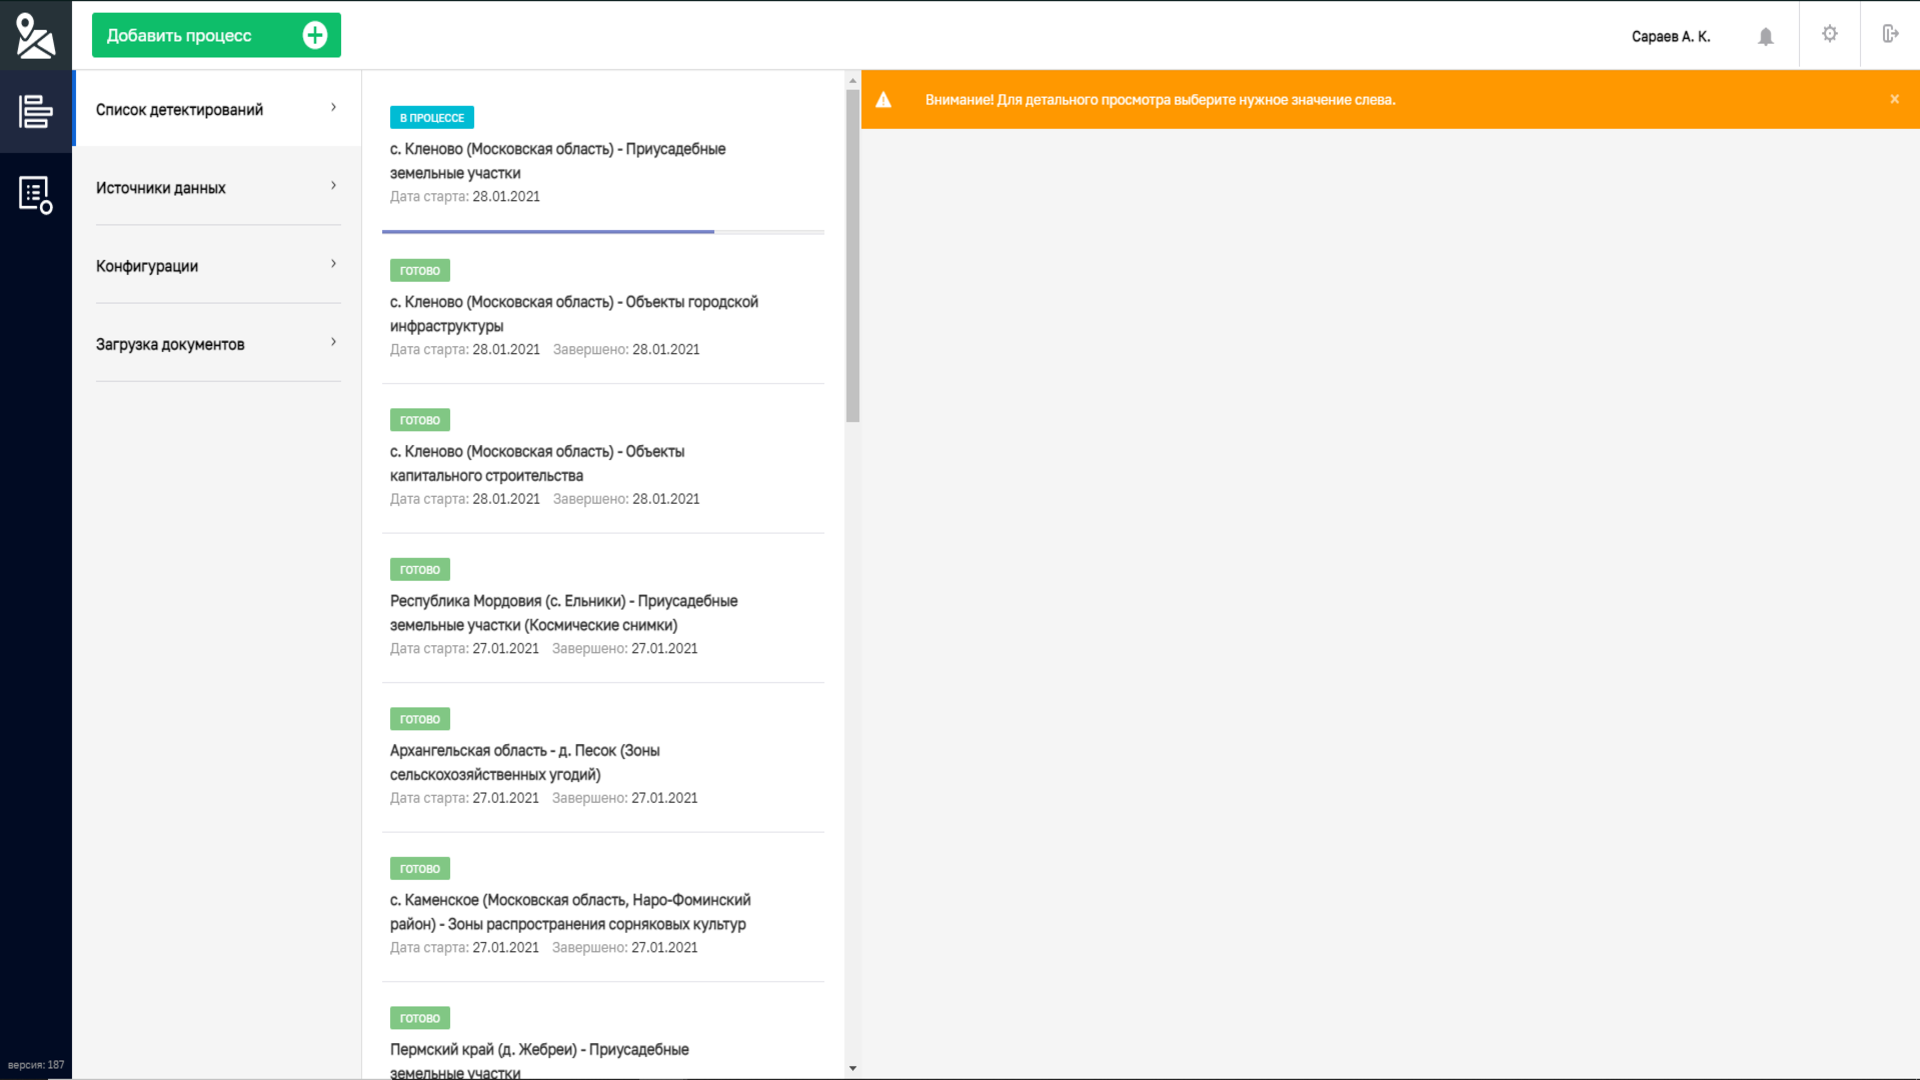Open the document settings sidebar icon
This screenshot has width=1920, height=1080.
(x=36, y=195)
